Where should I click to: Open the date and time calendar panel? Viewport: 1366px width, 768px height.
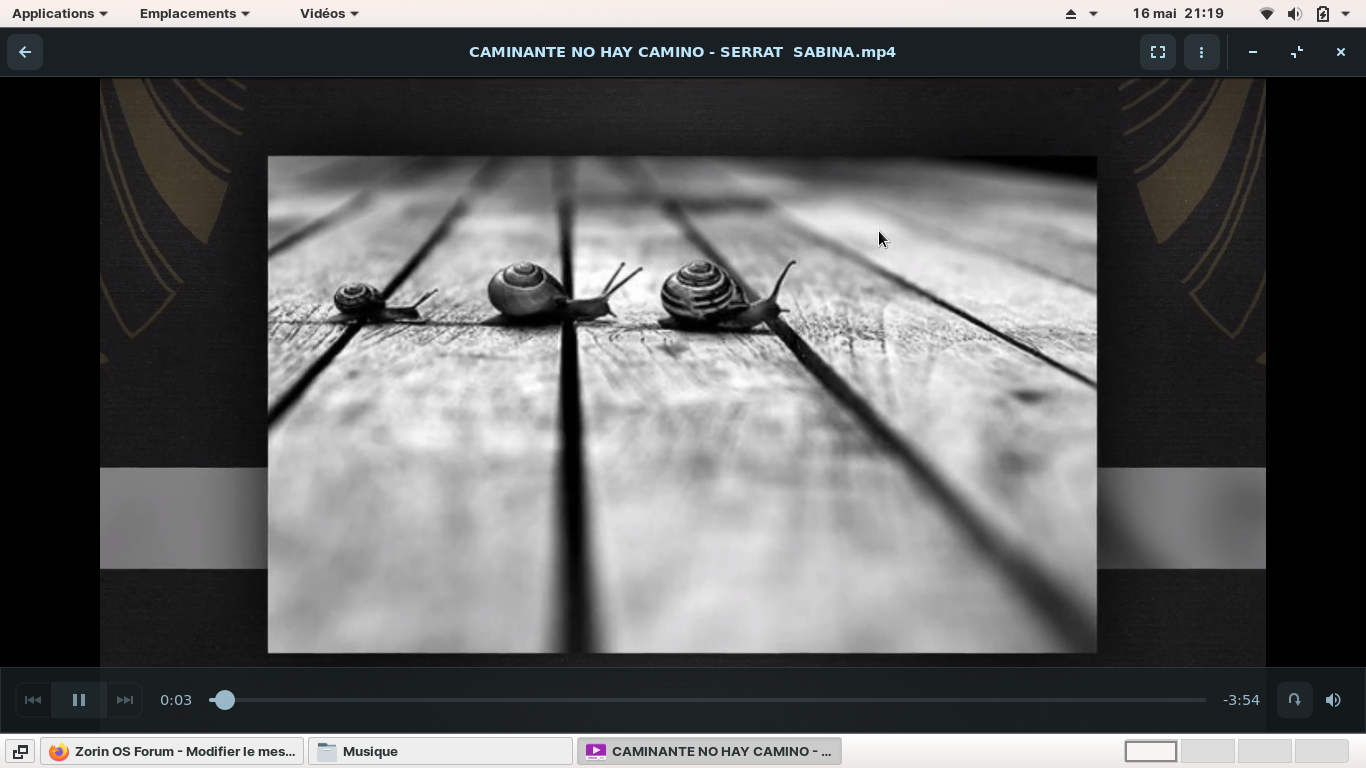[x=1177, y=13]
